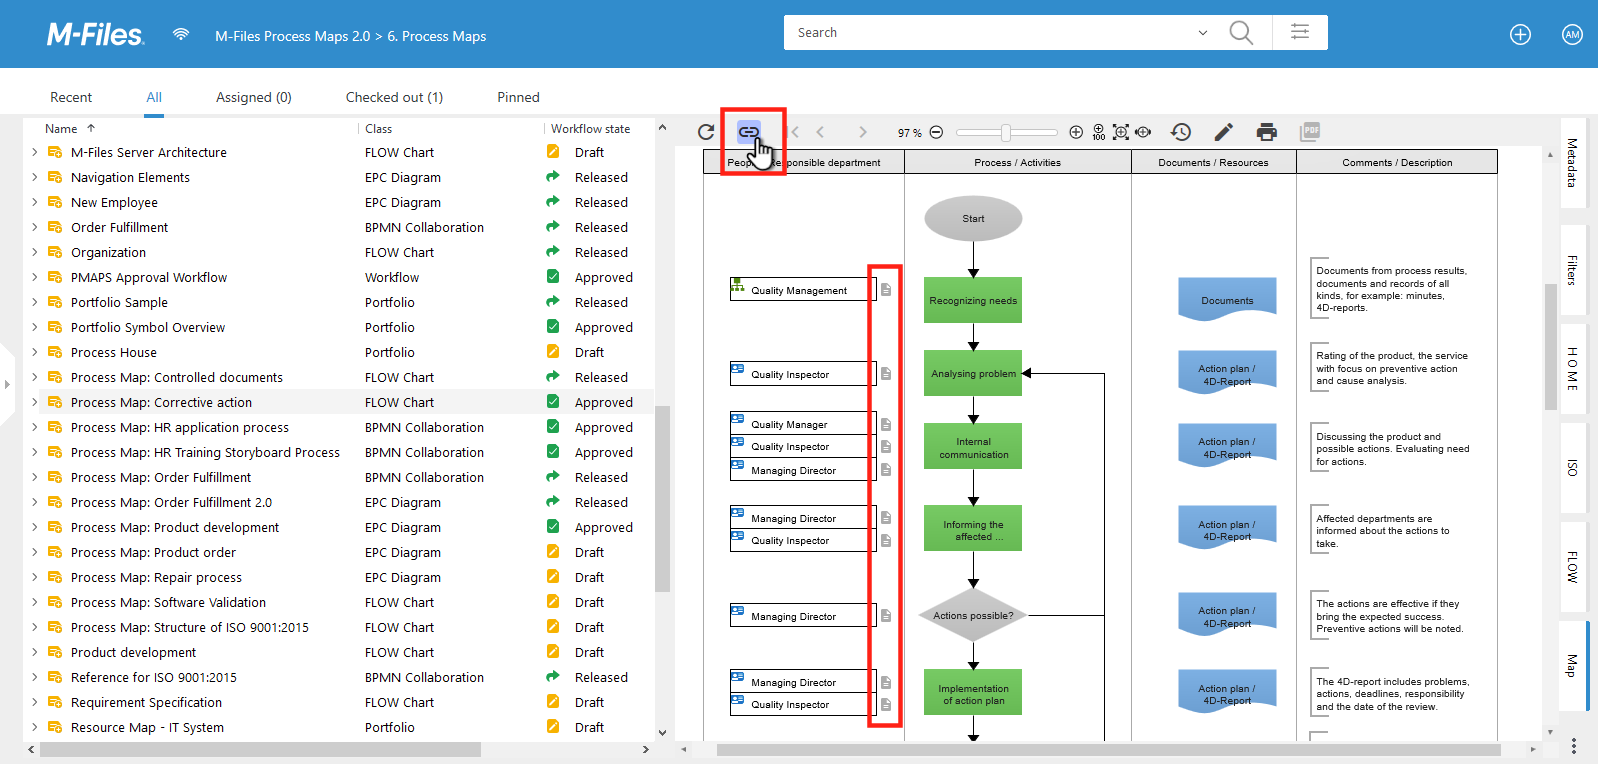Screen dimensions: 1598x764
Task: Click the pencil edit icon
Action: (x=1223, y=132)
